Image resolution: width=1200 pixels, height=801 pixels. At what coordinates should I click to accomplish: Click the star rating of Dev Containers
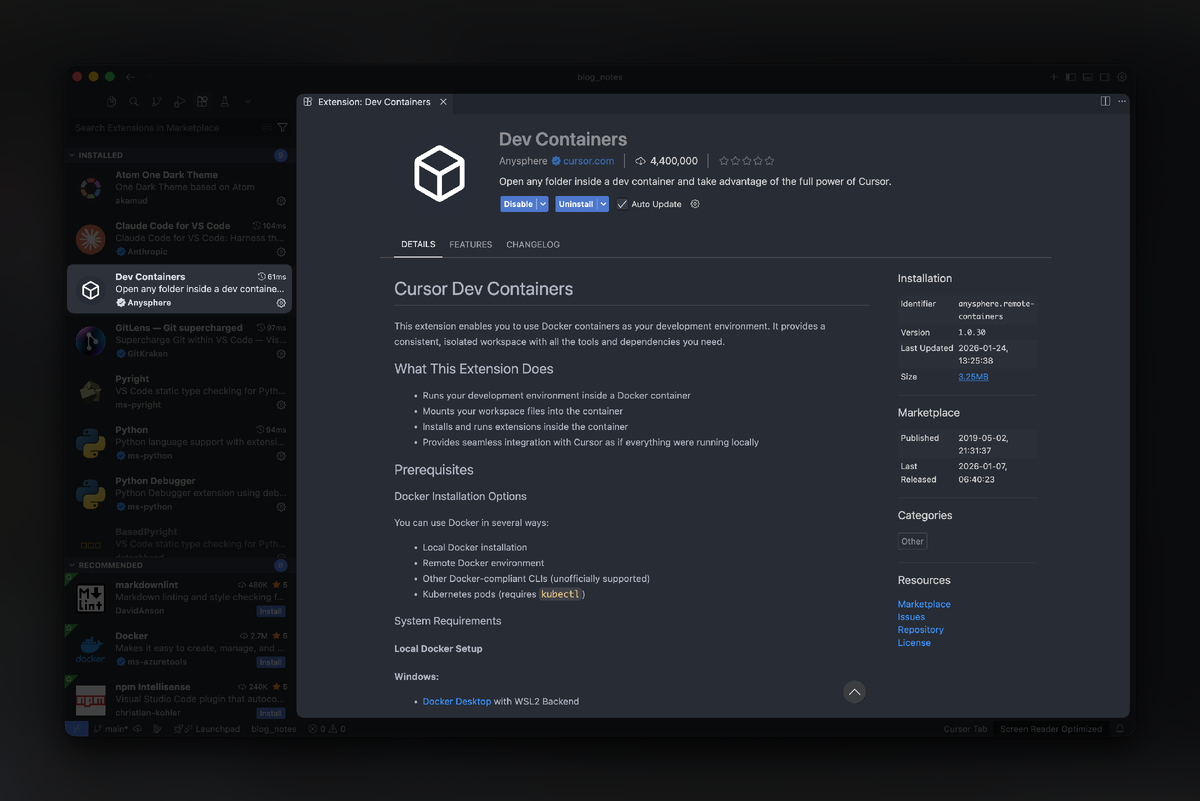tap(747, 161)
